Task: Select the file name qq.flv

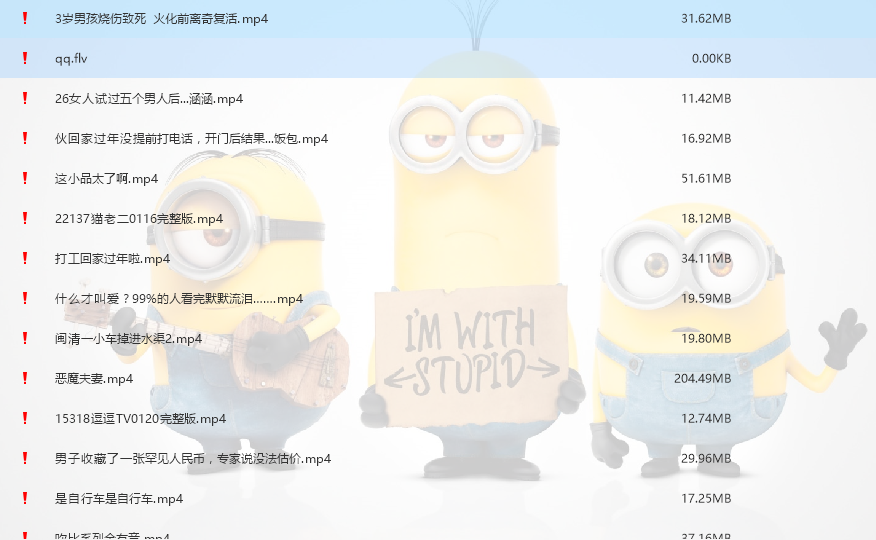Action: [x=71, y=59]
